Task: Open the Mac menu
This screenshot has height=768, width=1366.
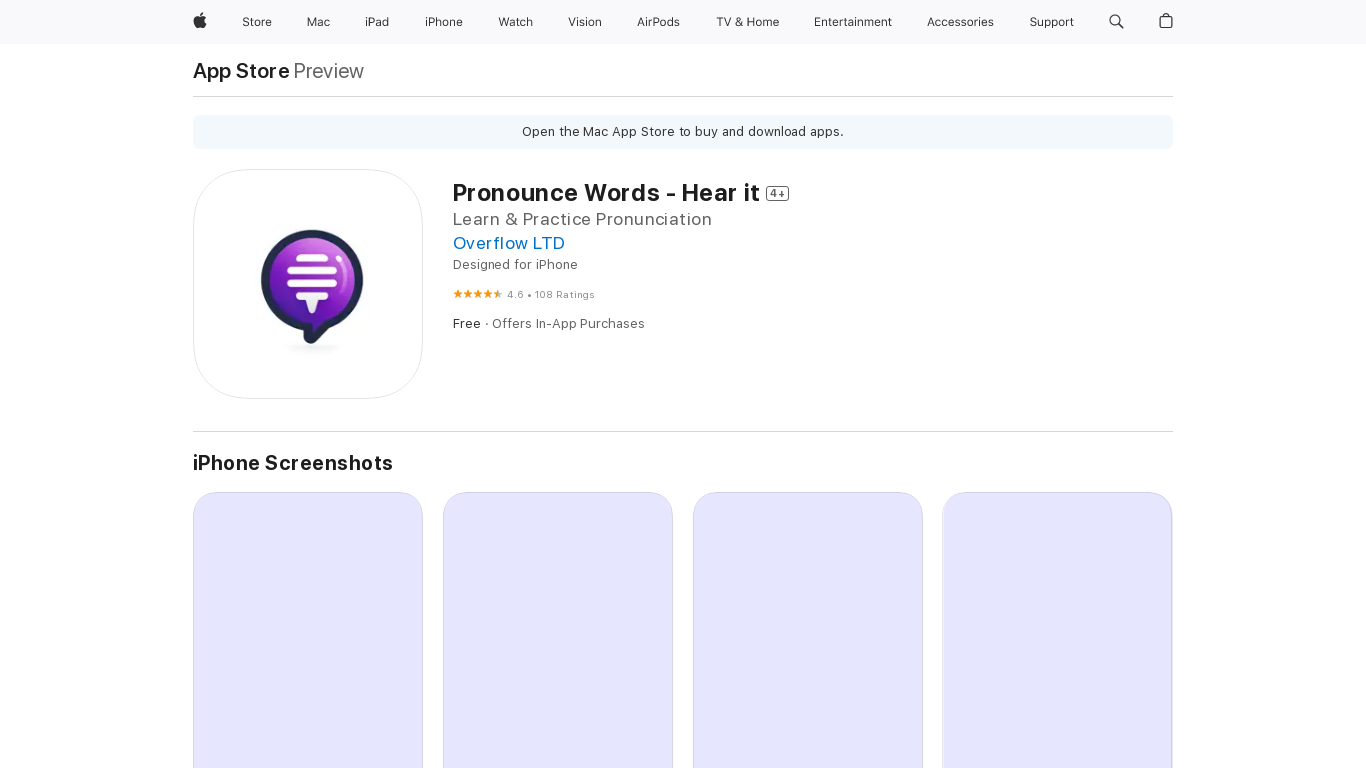Action: (x=318, y=22)
